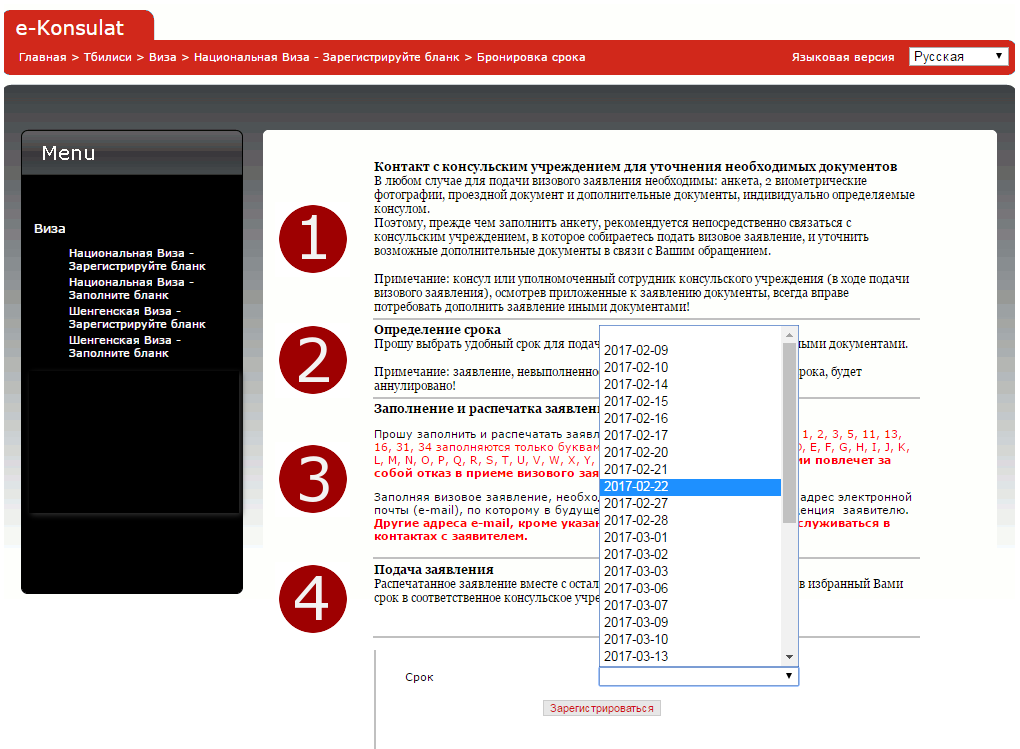The image size is (1020, 749).
Task: Choose date 2017-02-28 in list
Action: (x=690, y=520)
